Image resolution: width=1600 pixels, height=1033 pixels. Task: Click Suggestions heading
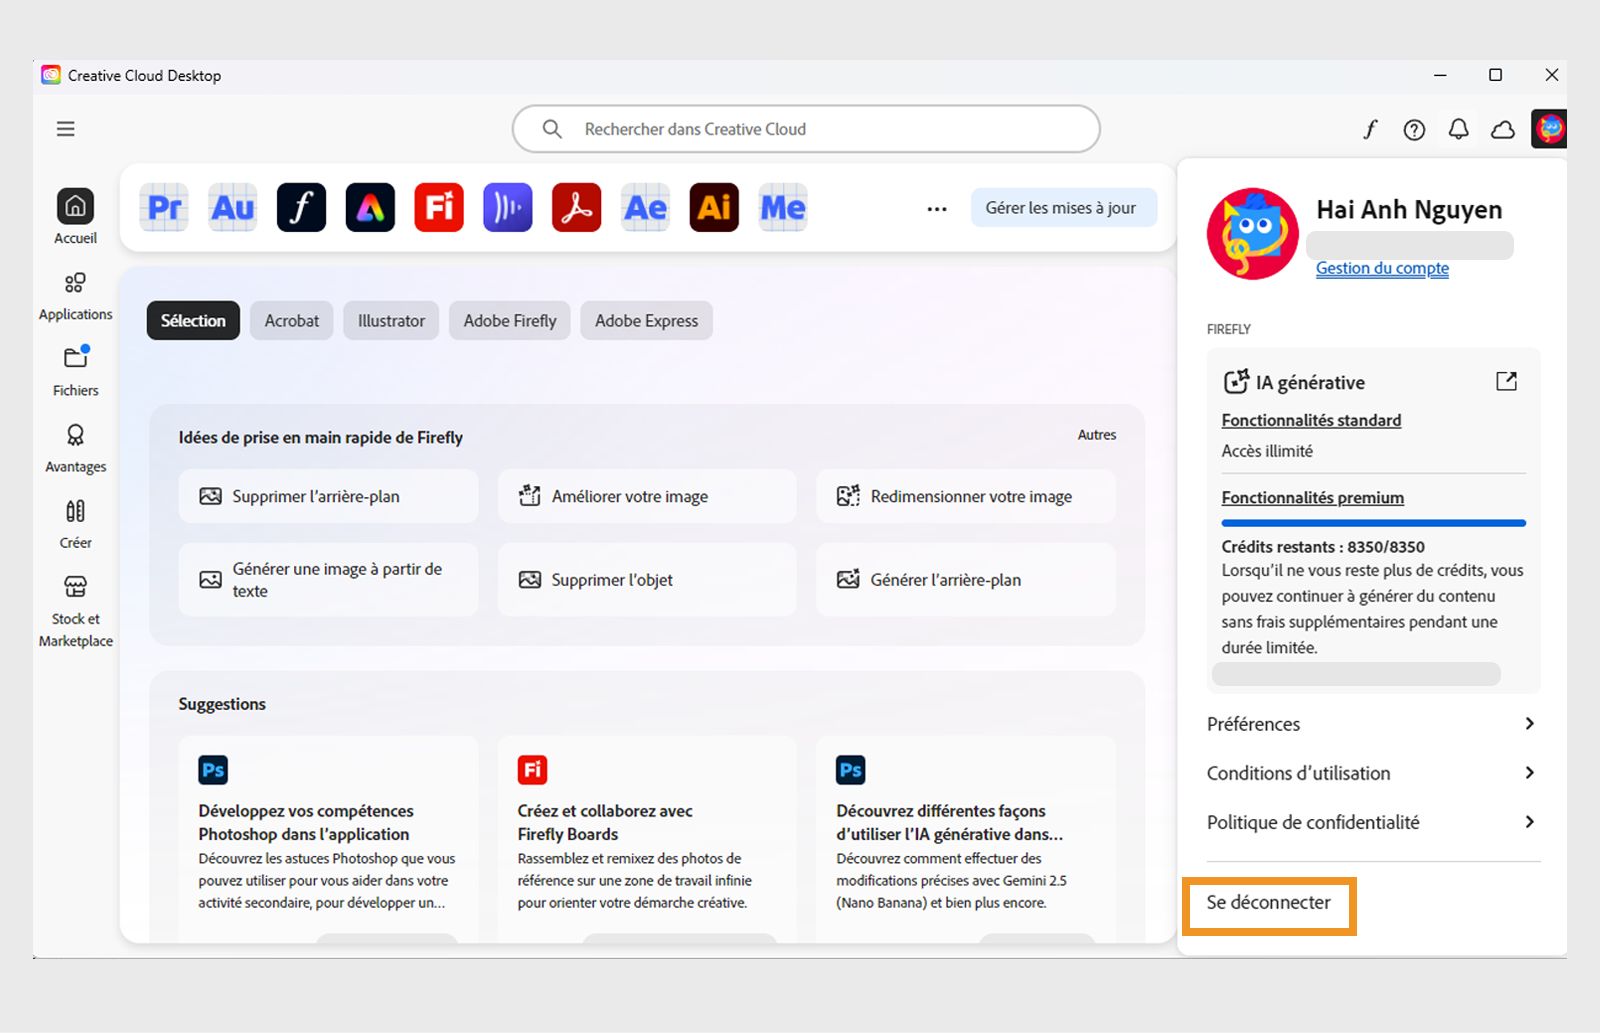(222, 704)
